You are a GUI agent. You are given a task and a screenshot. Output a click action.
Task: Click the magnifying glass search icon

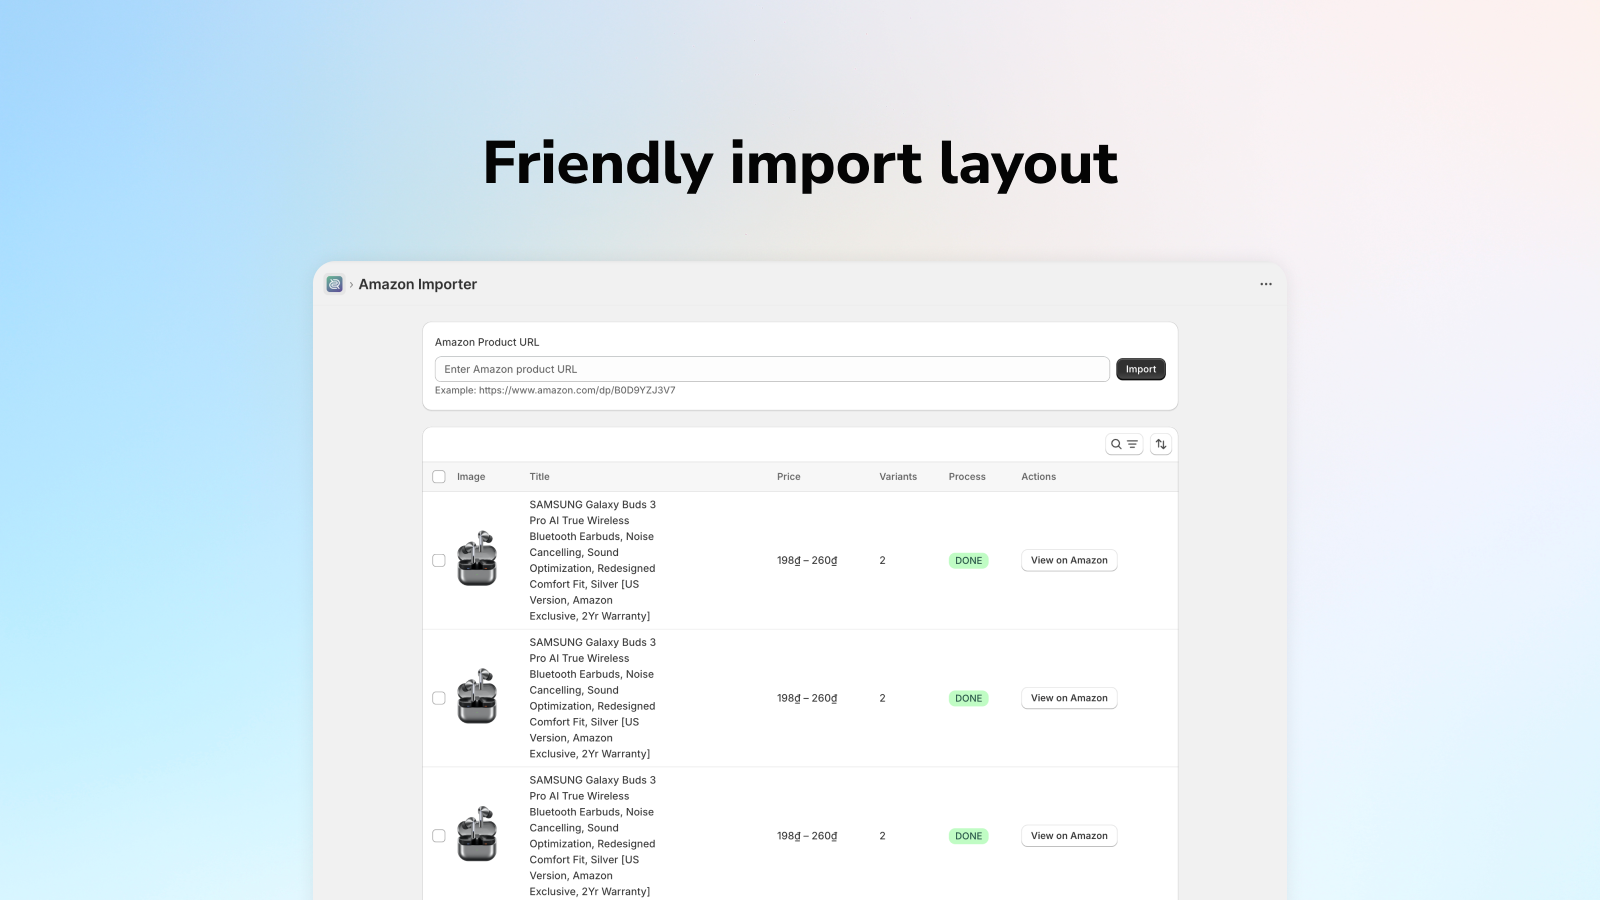pyautogui.click(x=1117, y=443)
